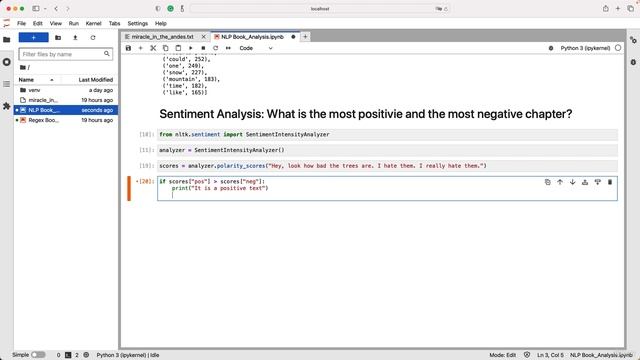
Task: Open Running Terminals and Kernels sidebar
Action: coord(7,62)
